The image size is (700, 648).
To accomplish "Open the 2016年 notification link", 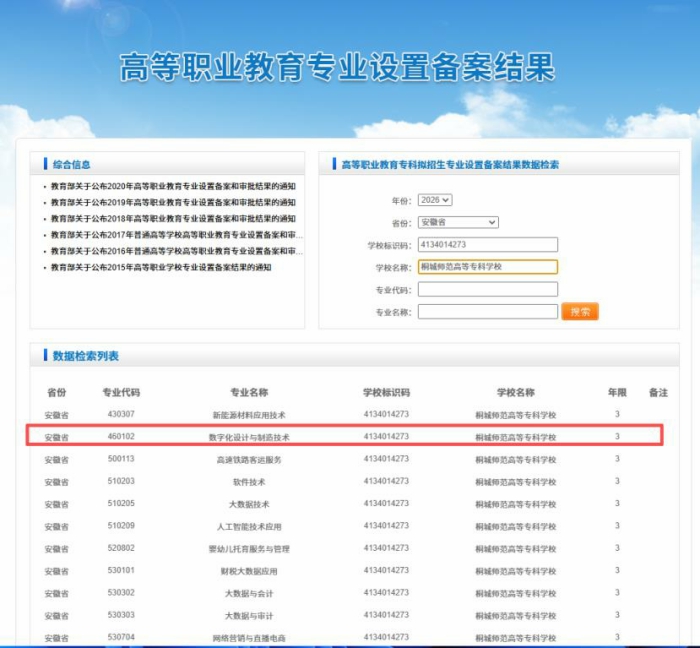I will point(173,251).
